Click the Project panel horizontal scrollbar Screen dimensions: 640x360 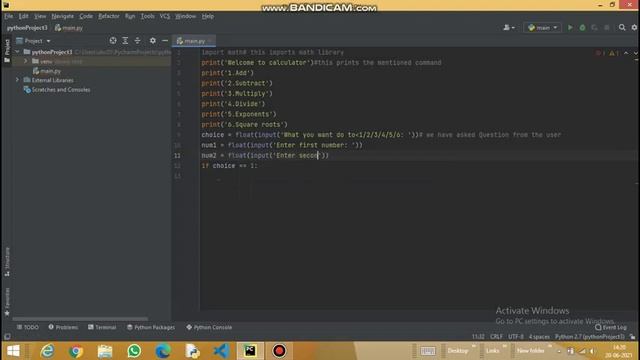click(x=80, y=319)
